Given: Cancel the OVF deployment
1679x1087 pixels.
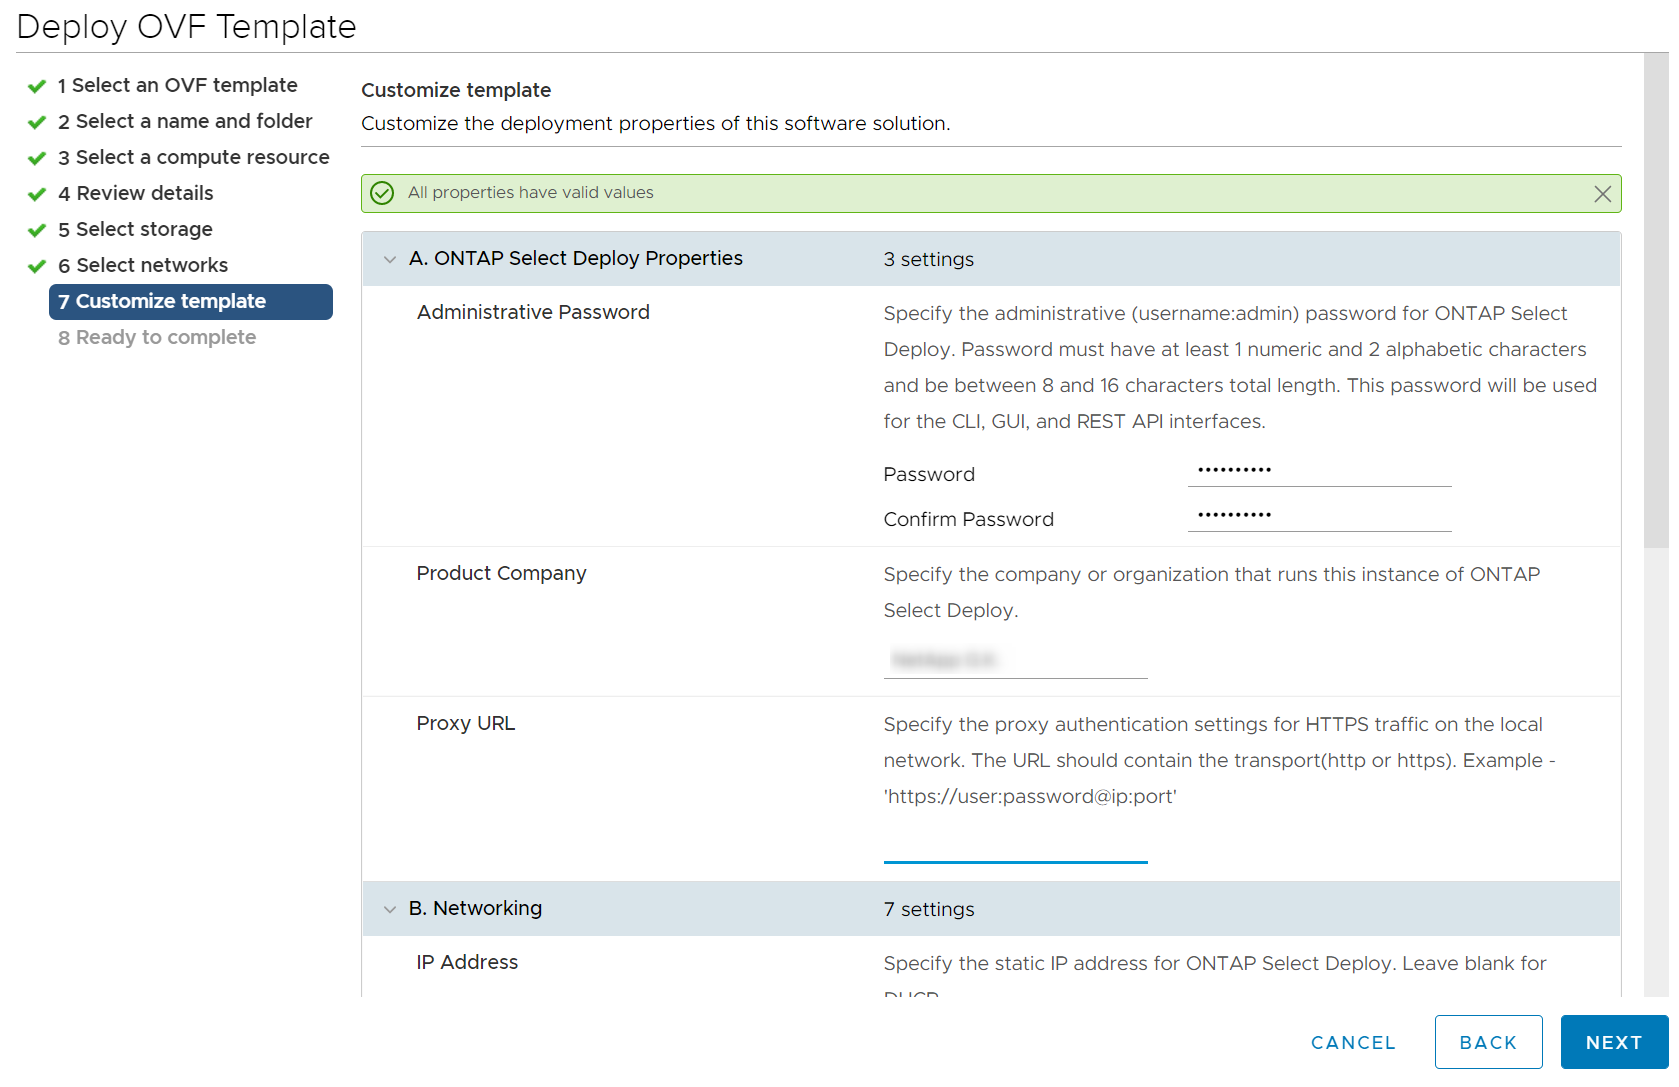Looking at the screenshot, I should click(x=1352, y=1041).
